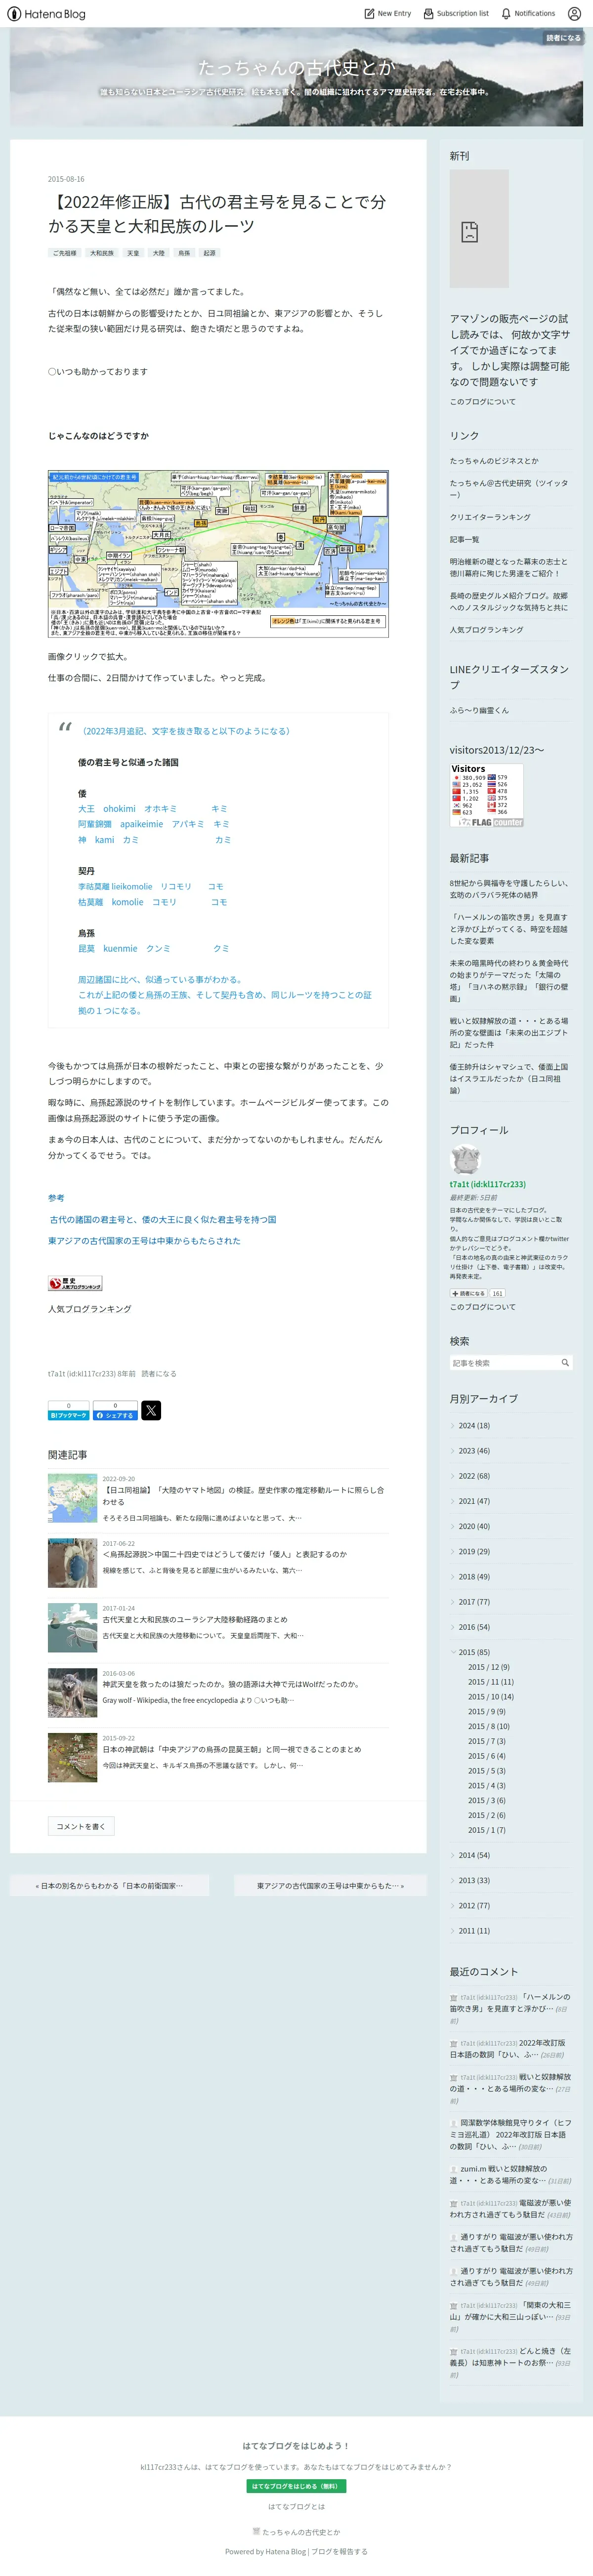Select the 烏孫 tag

pos(184,253)
